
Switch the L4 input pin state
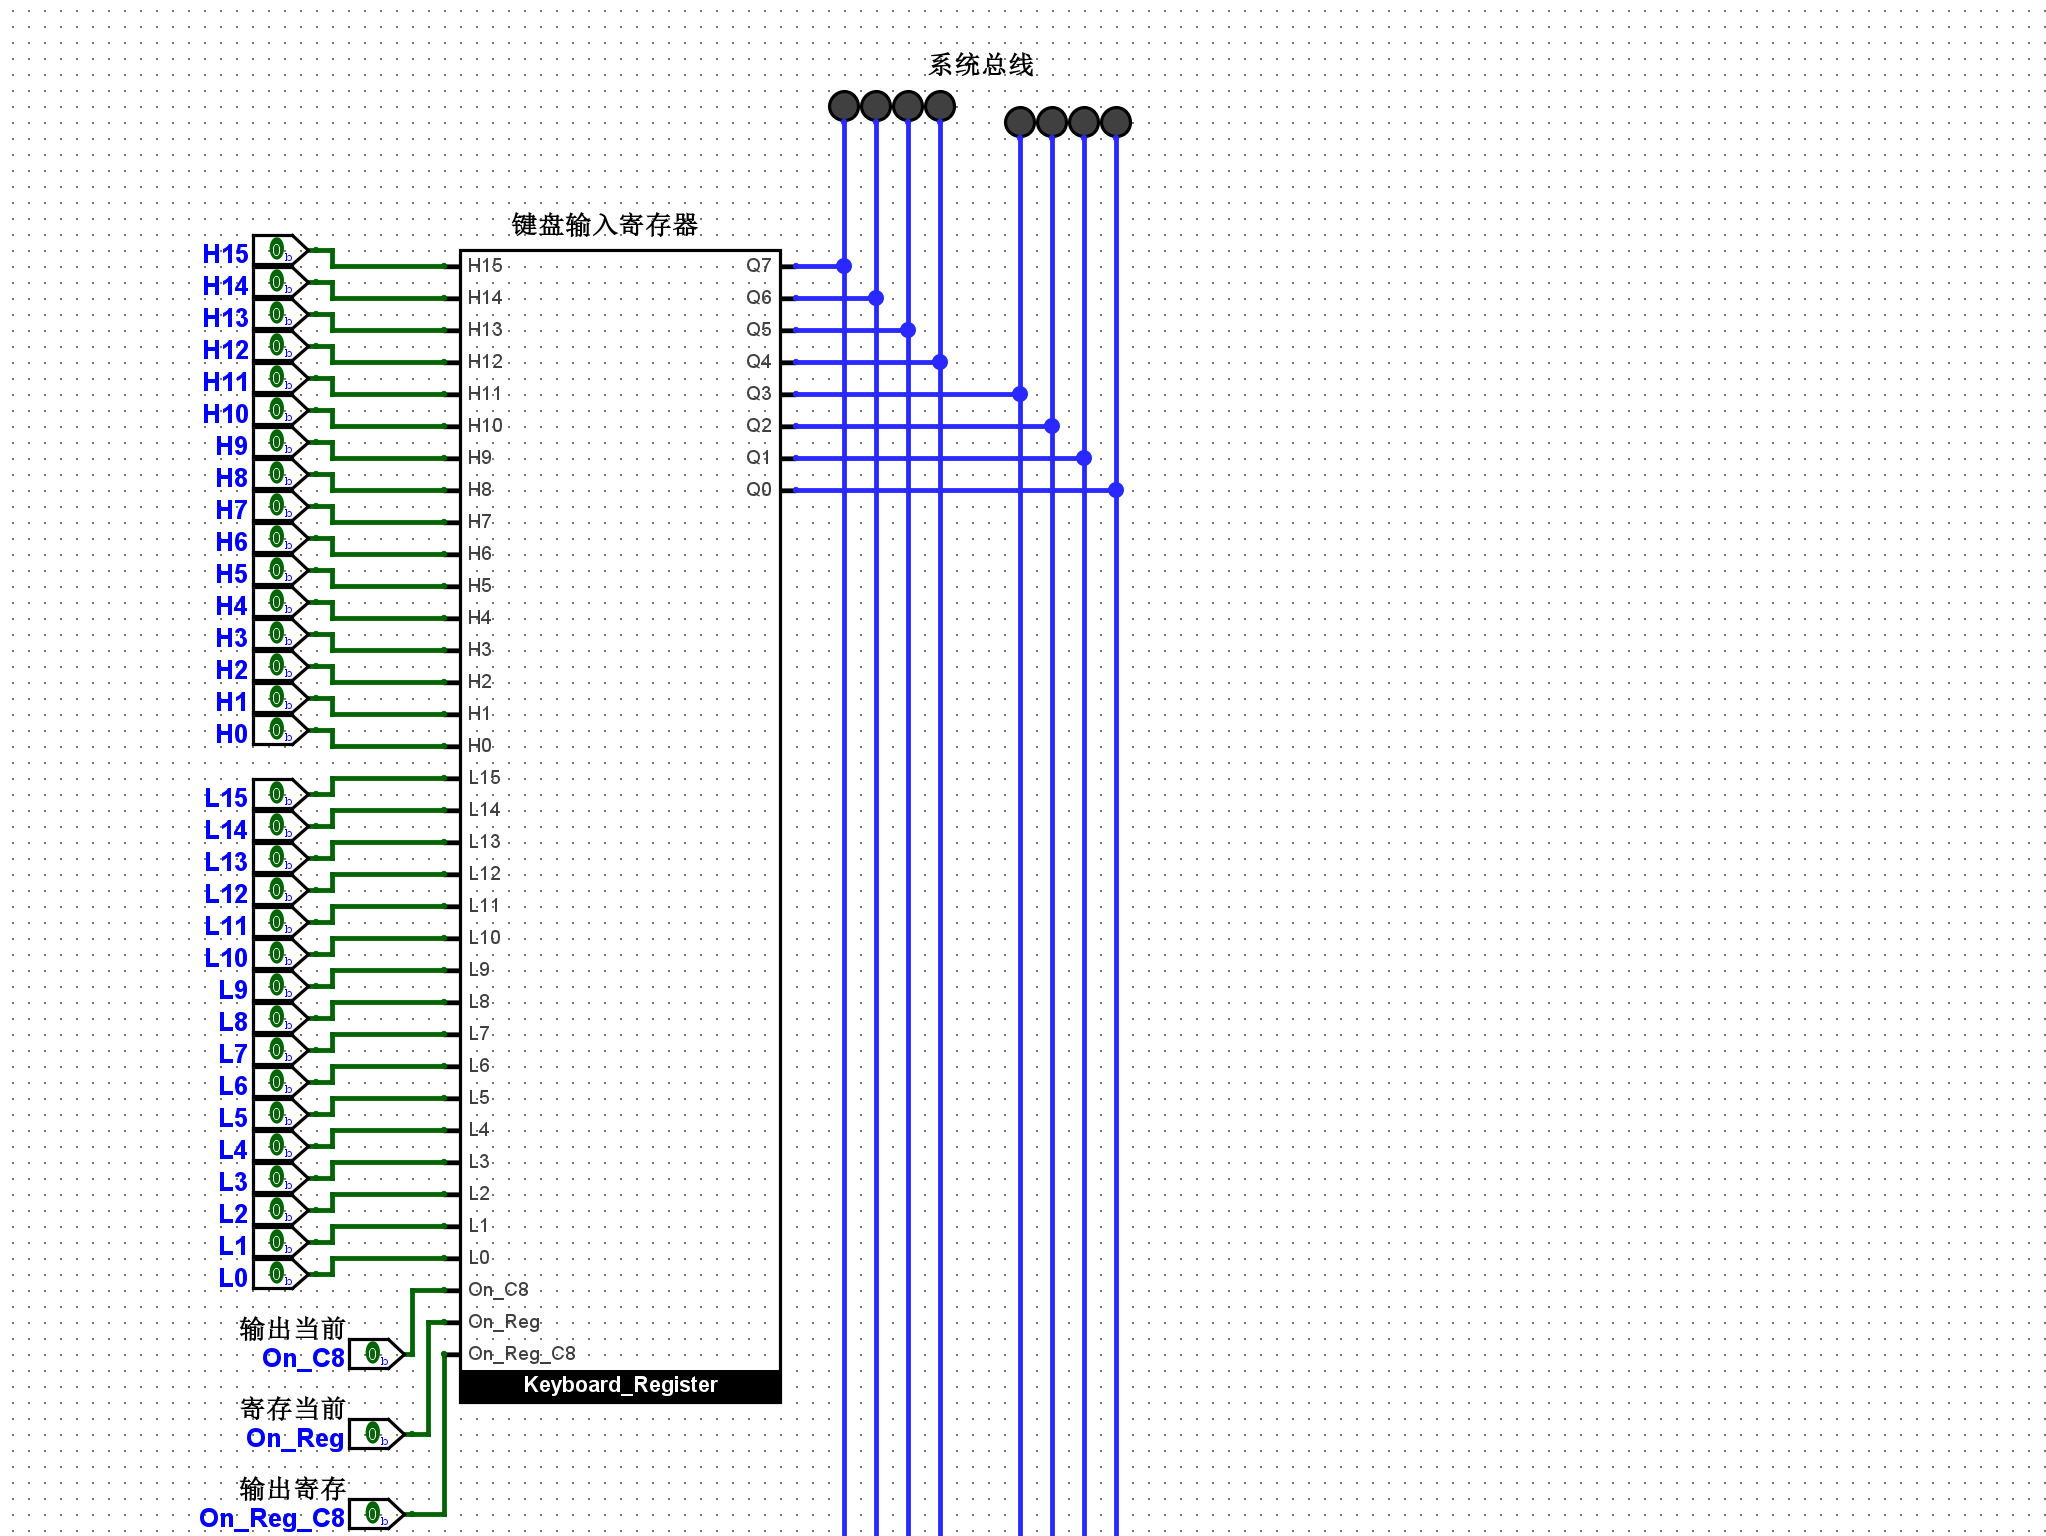pyautogui.click(x=280, y=1146)
